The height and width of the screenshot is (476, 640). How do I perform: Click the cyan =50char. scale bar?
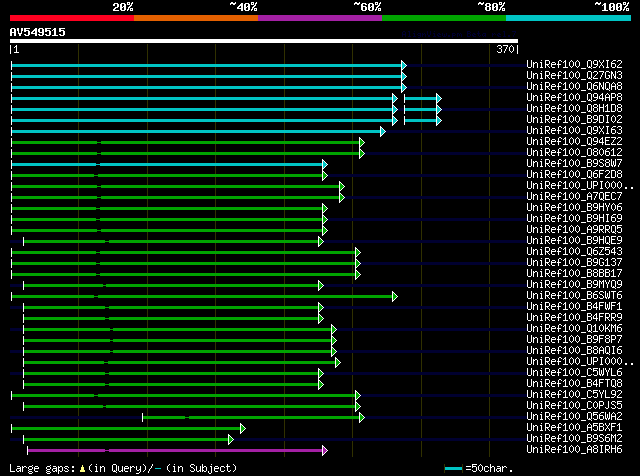(x=453, y=469)
